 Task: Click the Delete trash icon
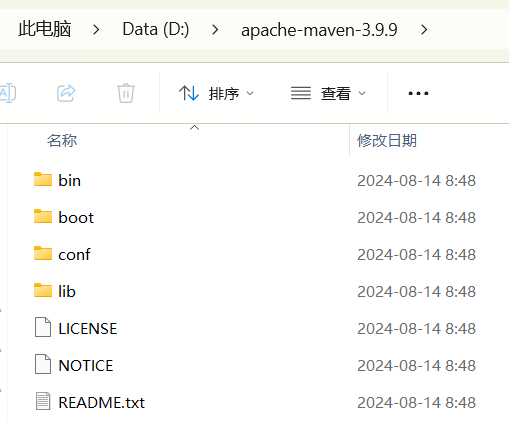(x=126, y=93)
